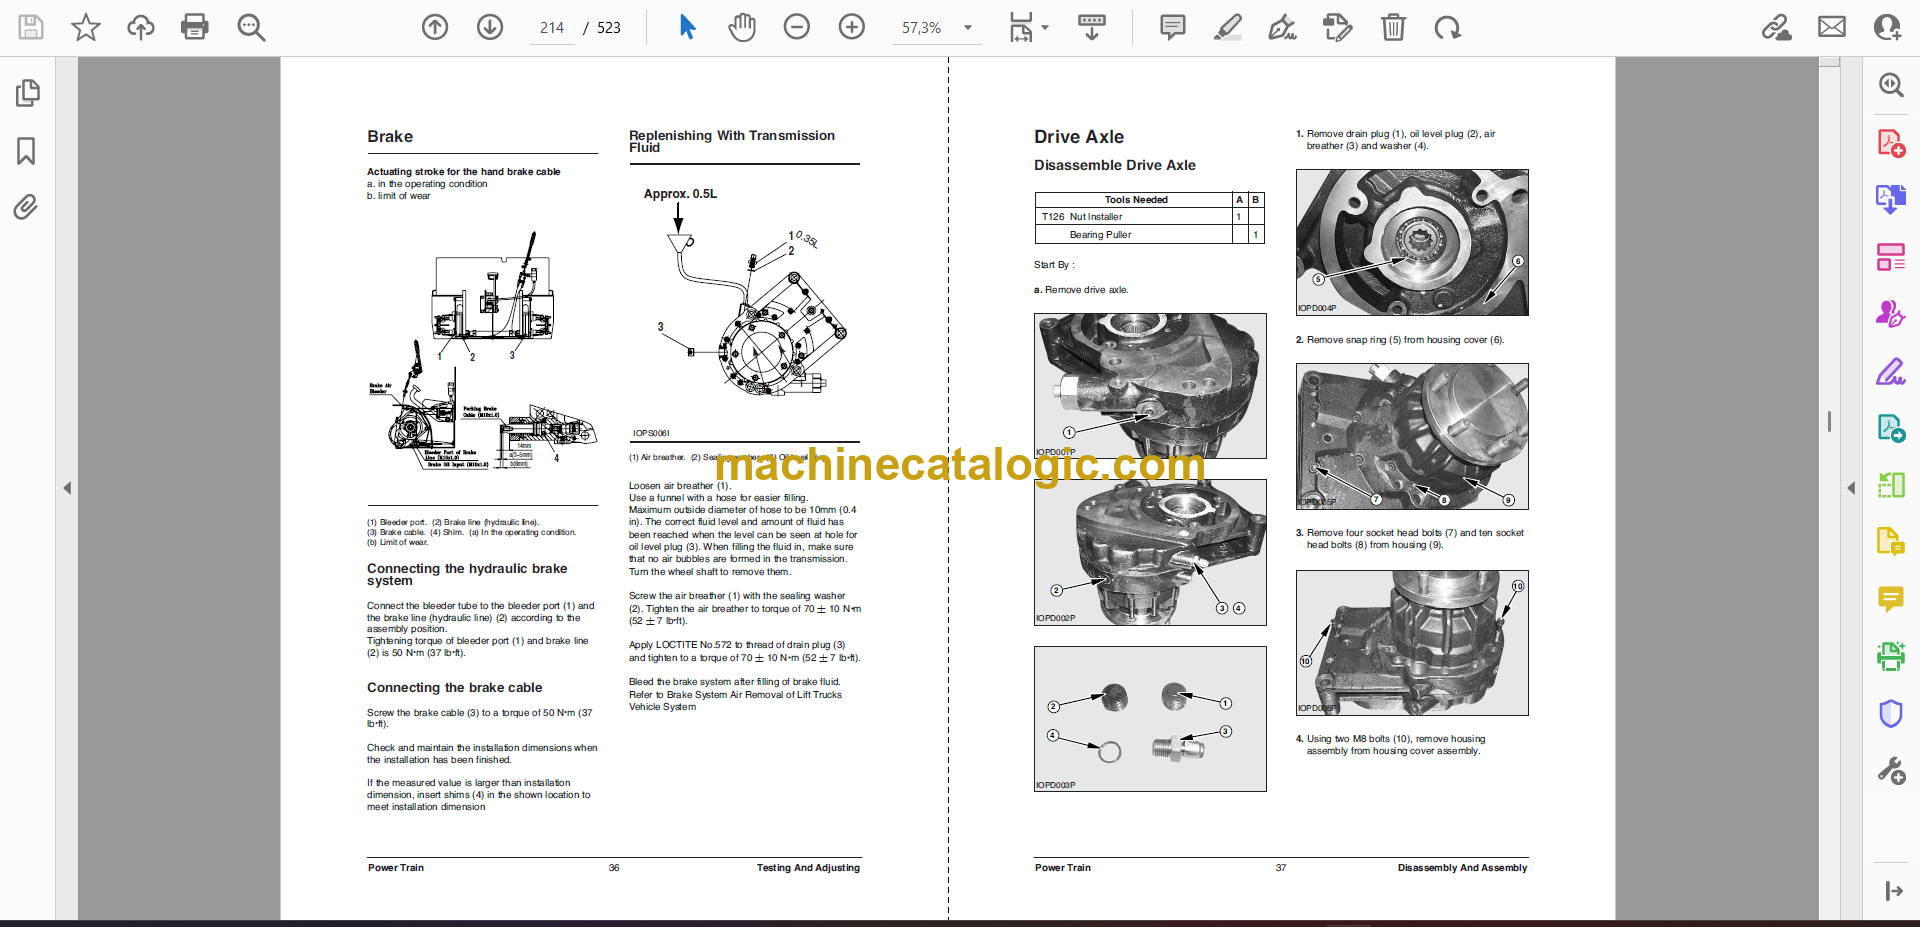This screenshot has width=1920, height=927.
Task: Open the page thumbnails panel
Action: coord(27,93)
